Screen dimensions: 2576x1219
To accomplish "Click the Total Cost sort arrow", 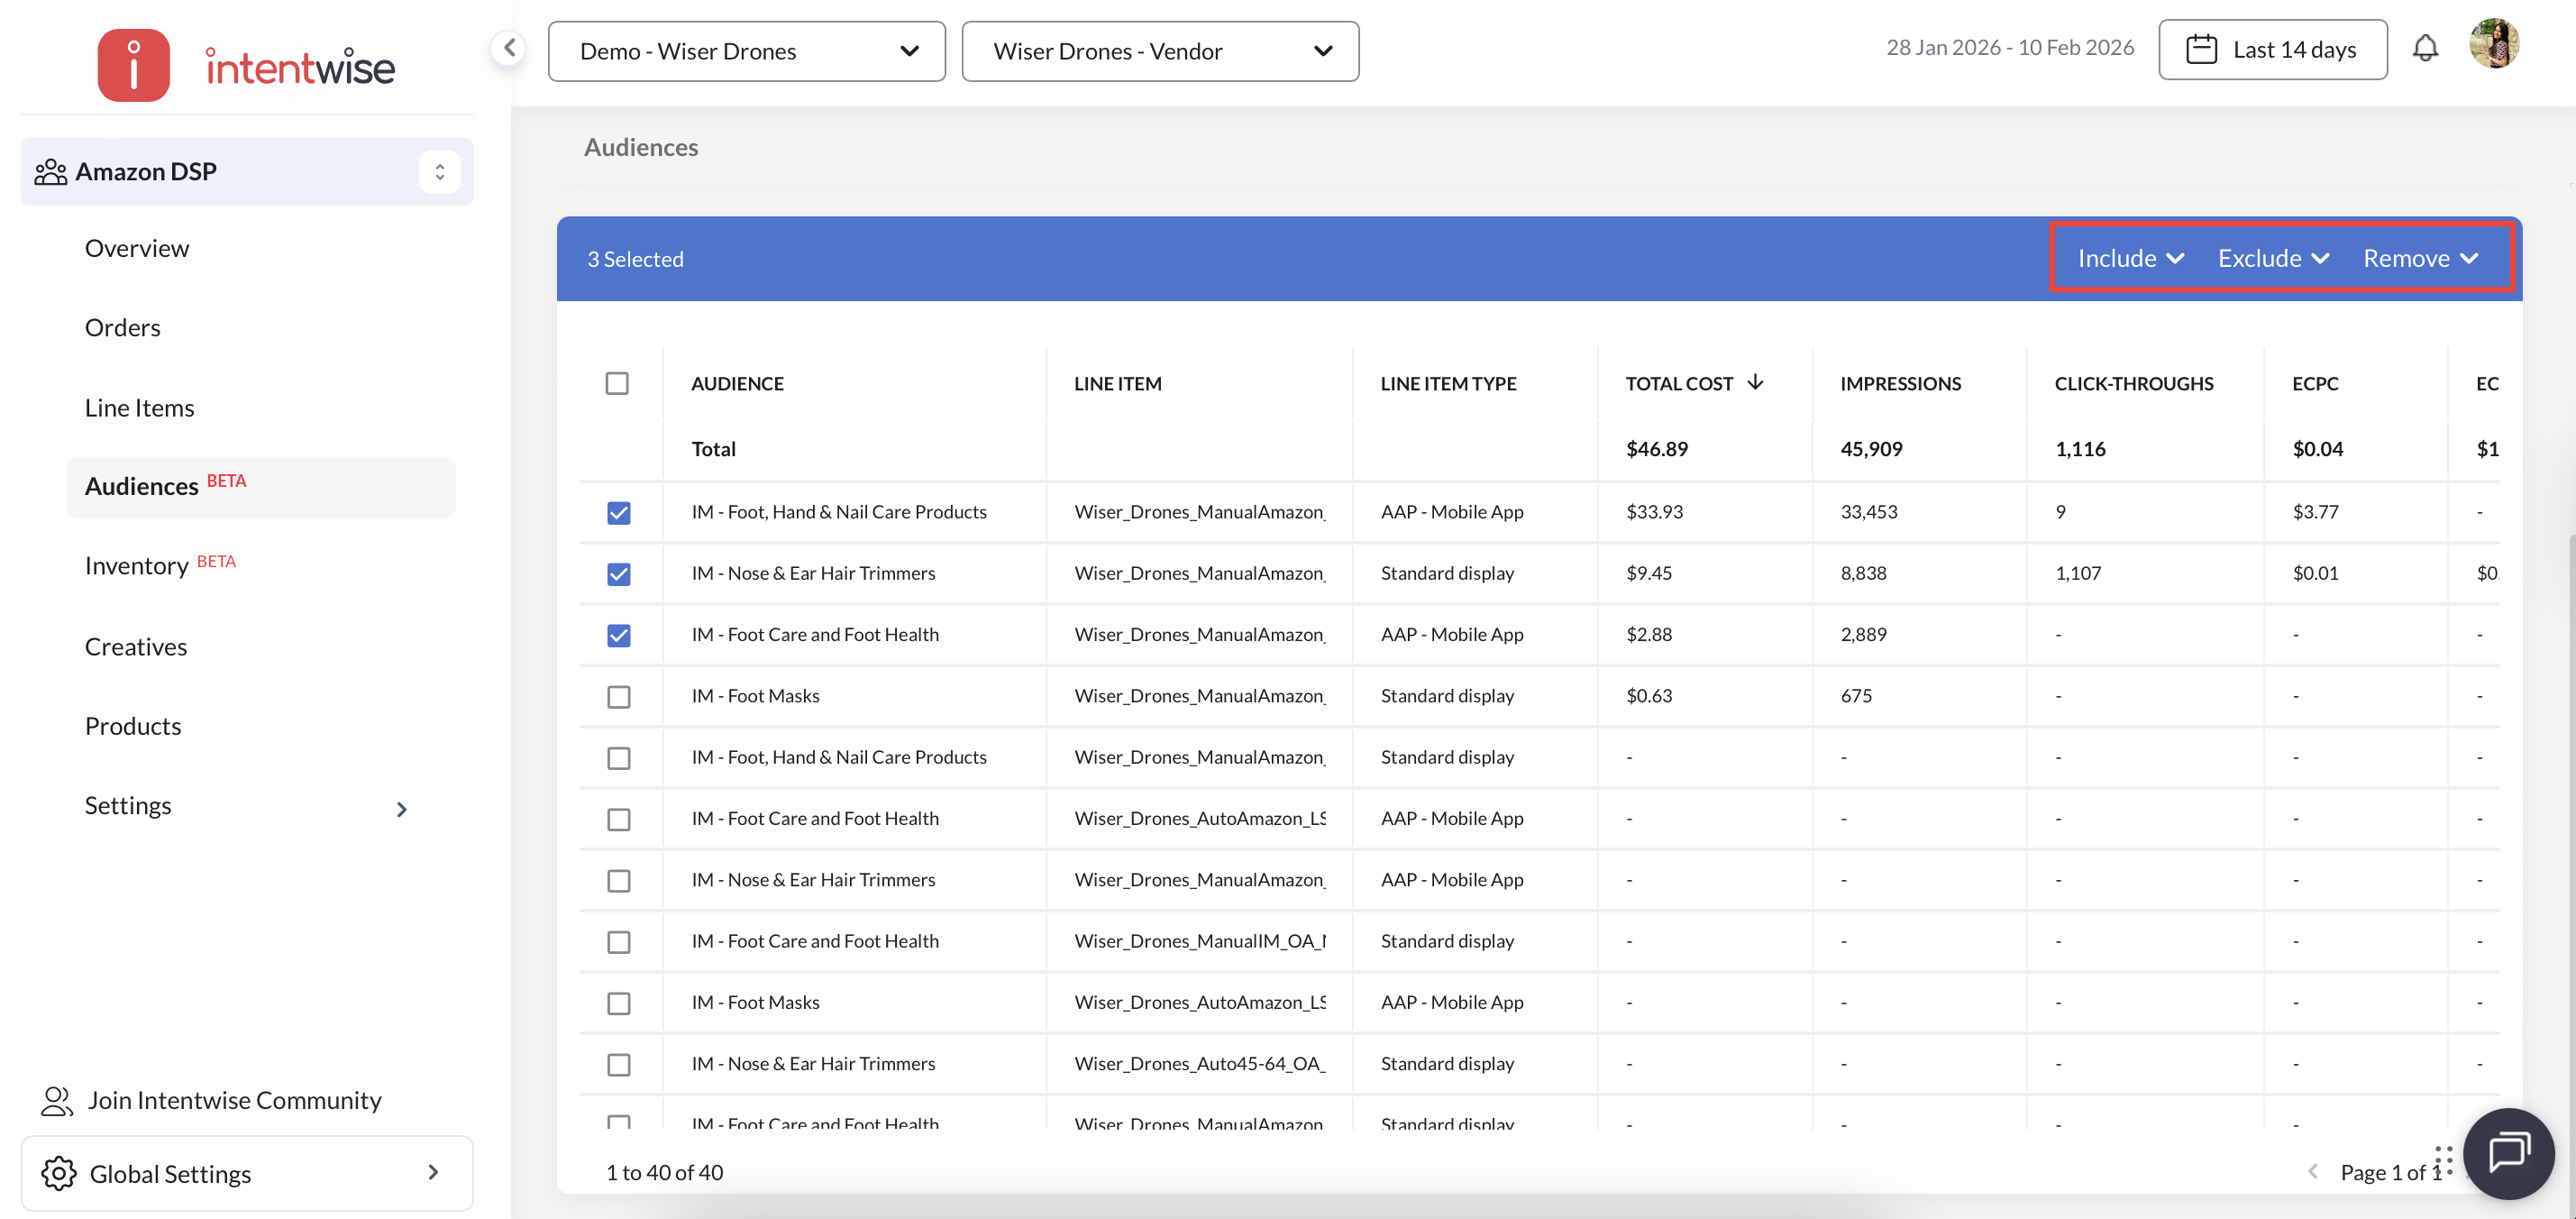I will click(x=1755, y=382).
